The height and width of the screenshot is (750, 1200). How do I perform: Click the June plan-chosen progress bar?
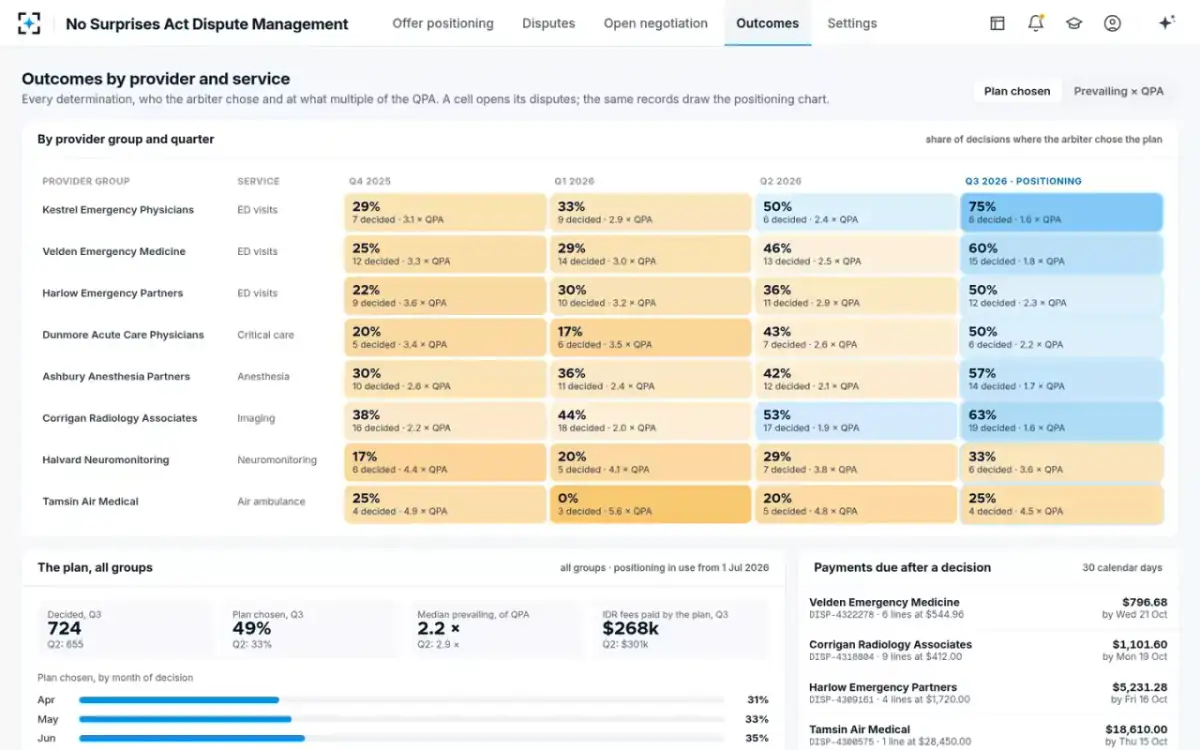pyautogui.click(x=401, y=738)
